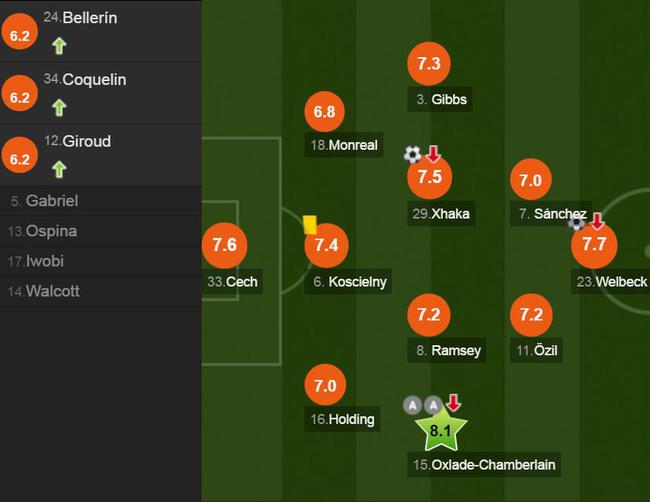
Task: Select Iwobi in the bench list
Action: (x=101, y=261)
